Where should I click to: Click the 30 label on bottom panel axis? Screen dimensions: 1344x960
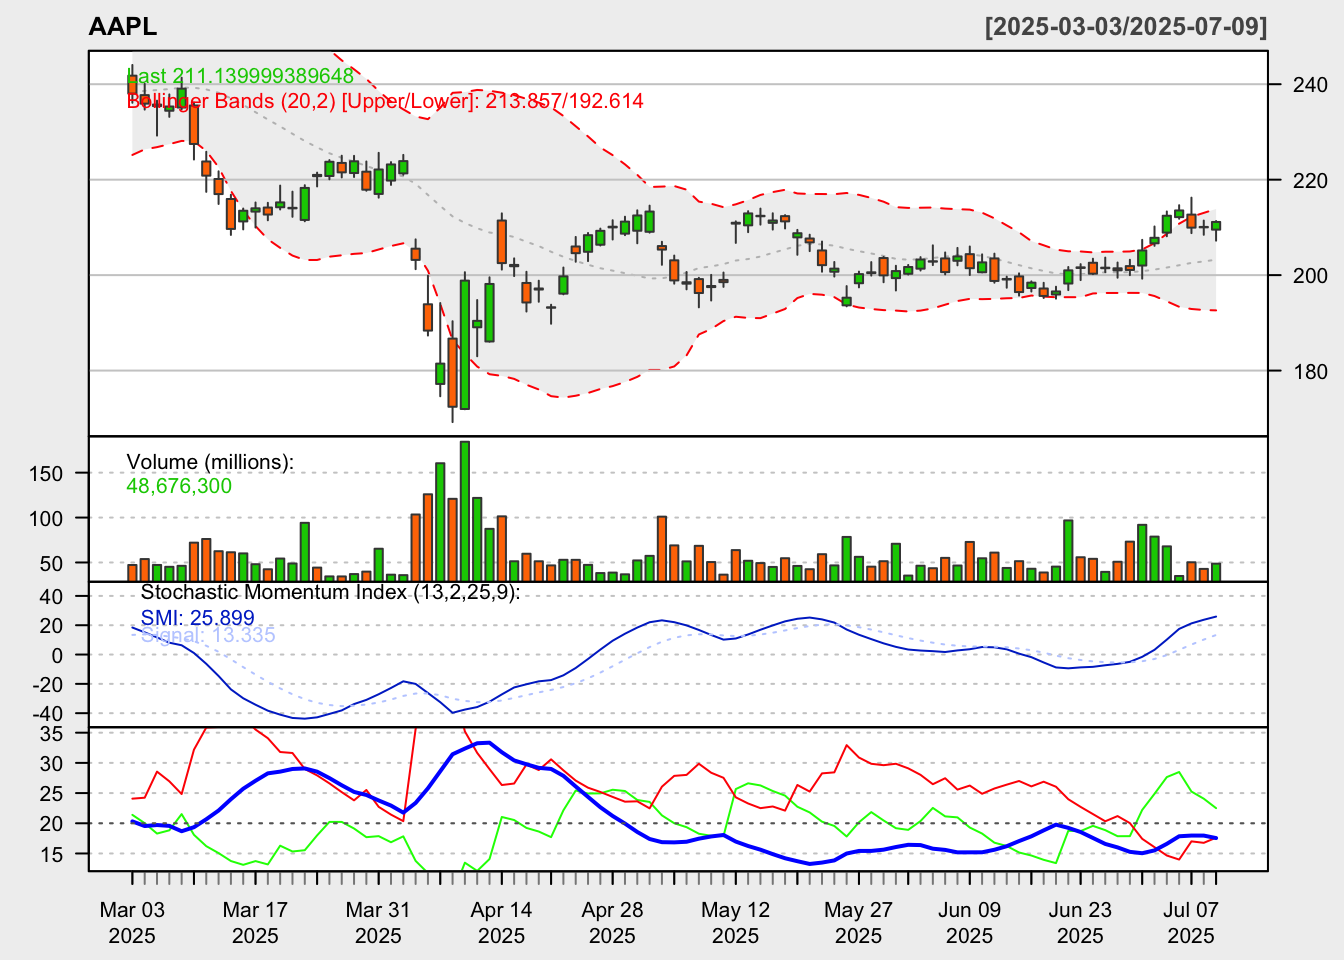[52, 764]
